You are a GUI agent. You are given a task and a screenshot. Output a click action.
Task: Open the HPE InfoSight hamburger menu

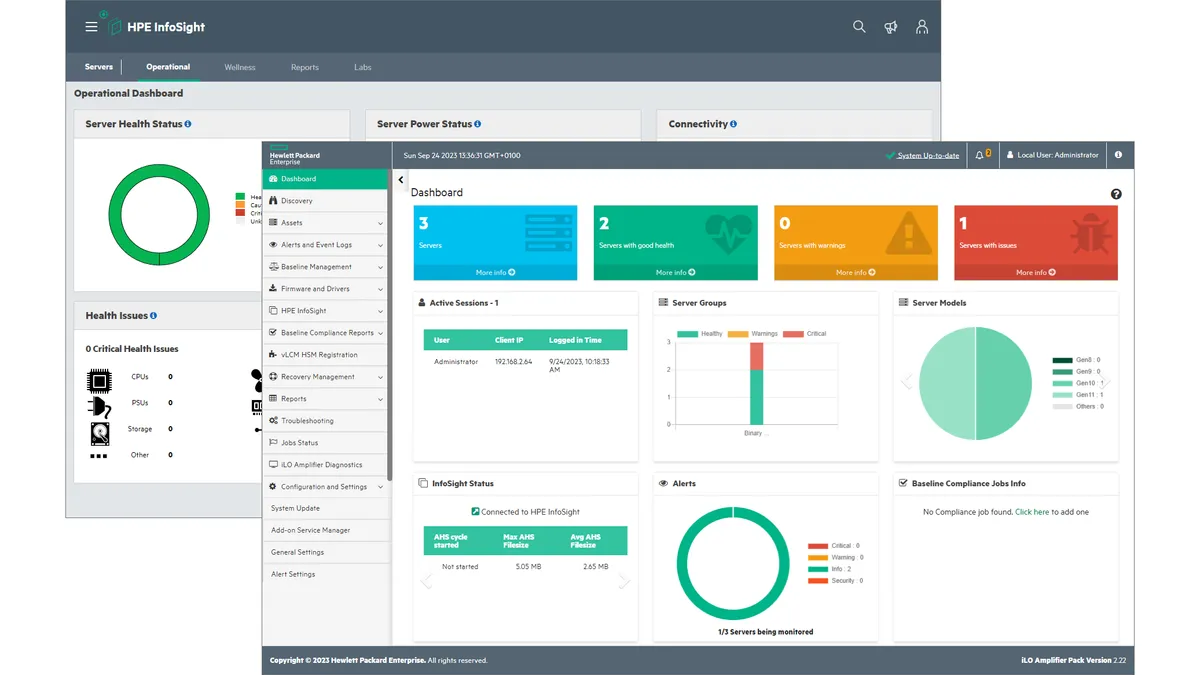tap(91, 27)
